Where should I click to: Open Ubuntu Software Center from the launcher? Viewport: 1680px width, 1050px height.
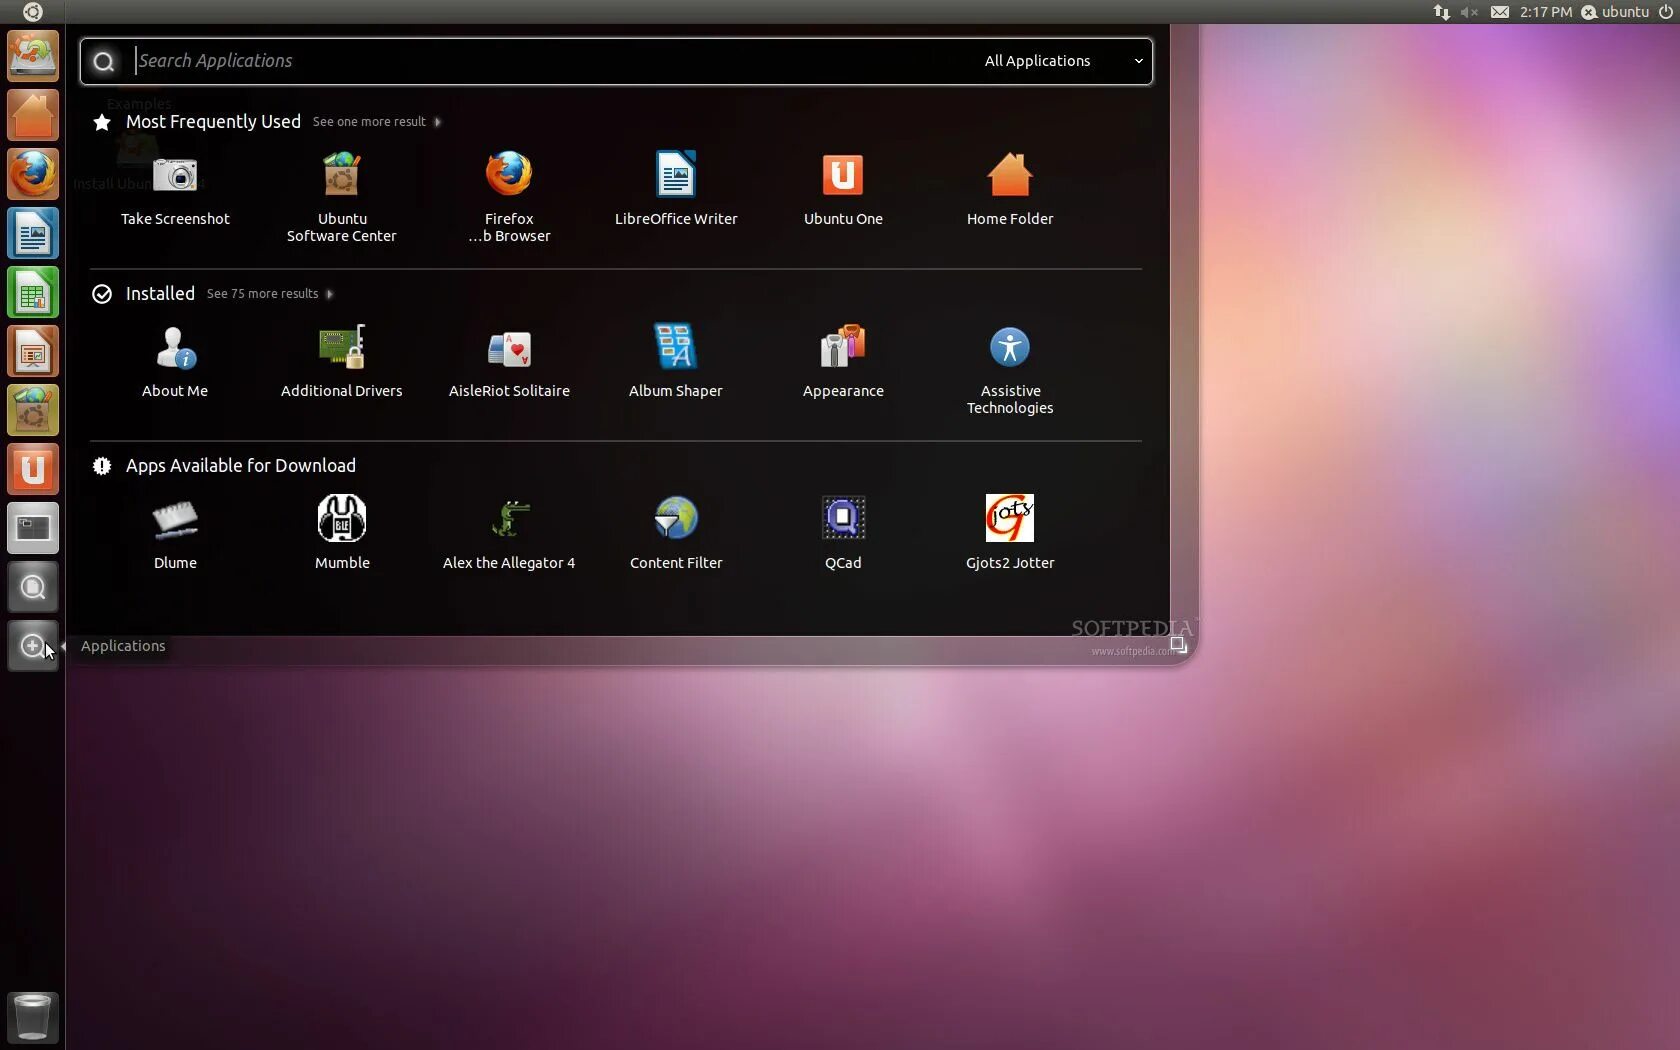[x=33, y=410]
